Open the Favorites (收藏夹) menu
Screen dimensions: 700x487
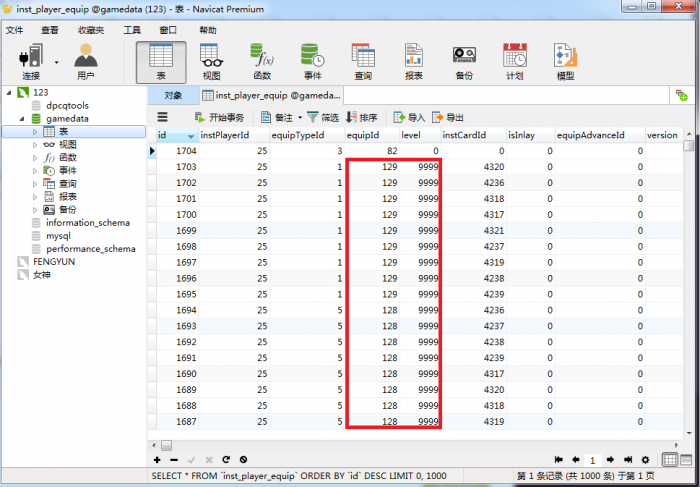coord(91,30)
